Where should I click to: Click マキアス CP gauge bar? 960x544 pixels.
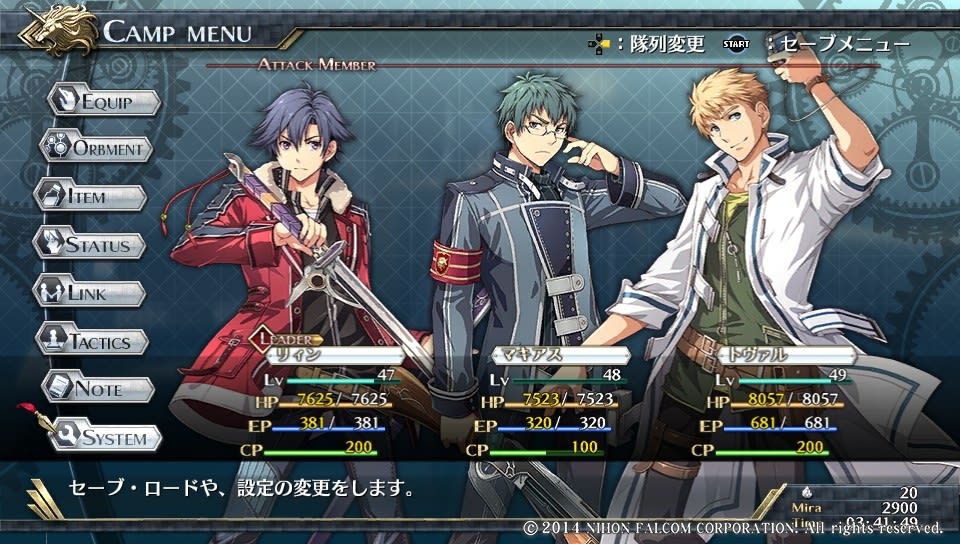546,453
